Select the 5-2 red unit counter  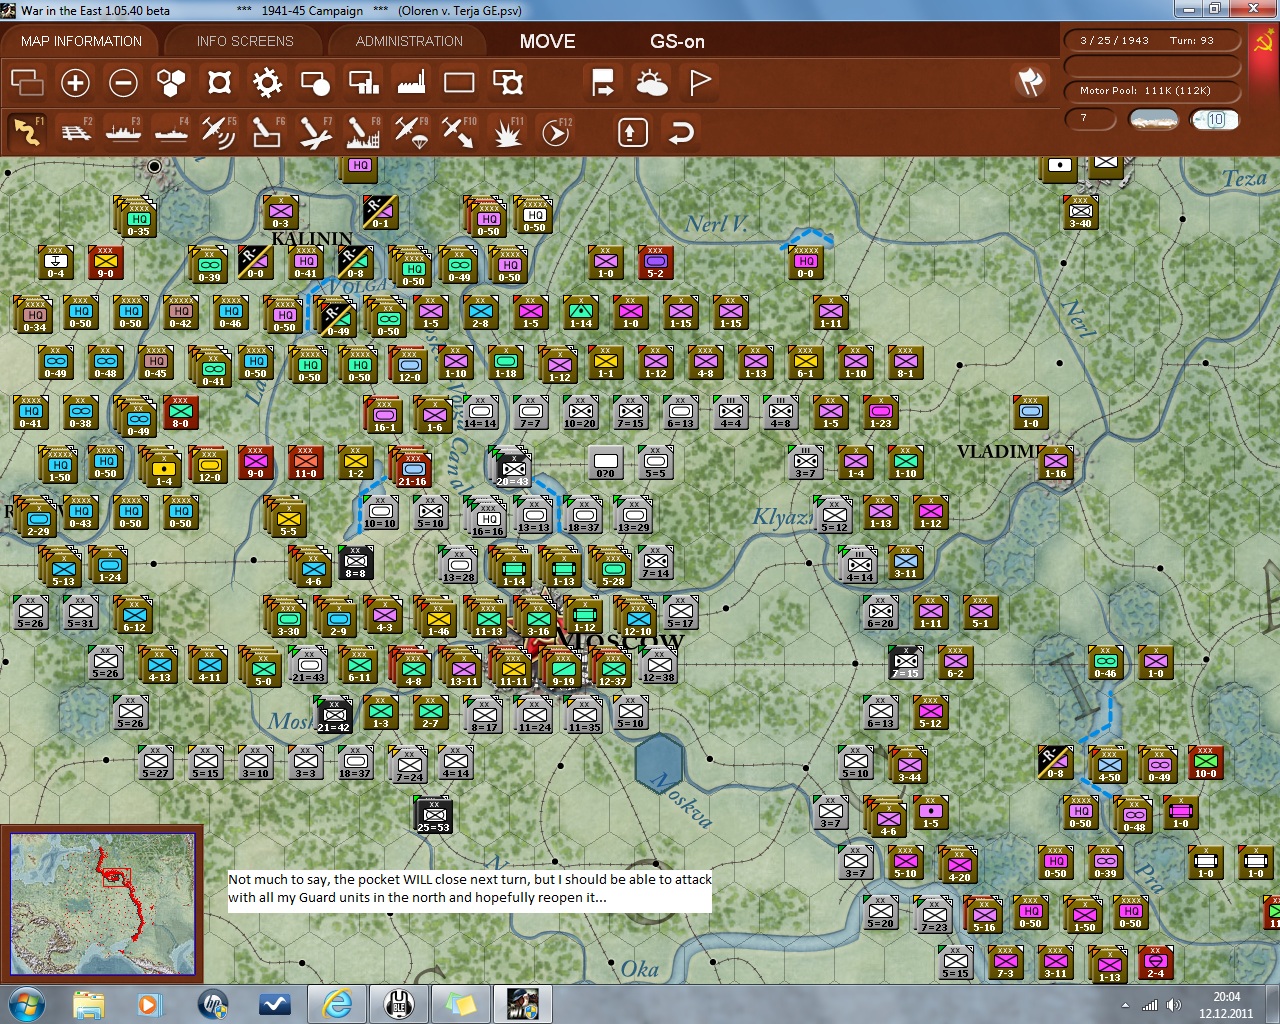click(x=655, y=261)
